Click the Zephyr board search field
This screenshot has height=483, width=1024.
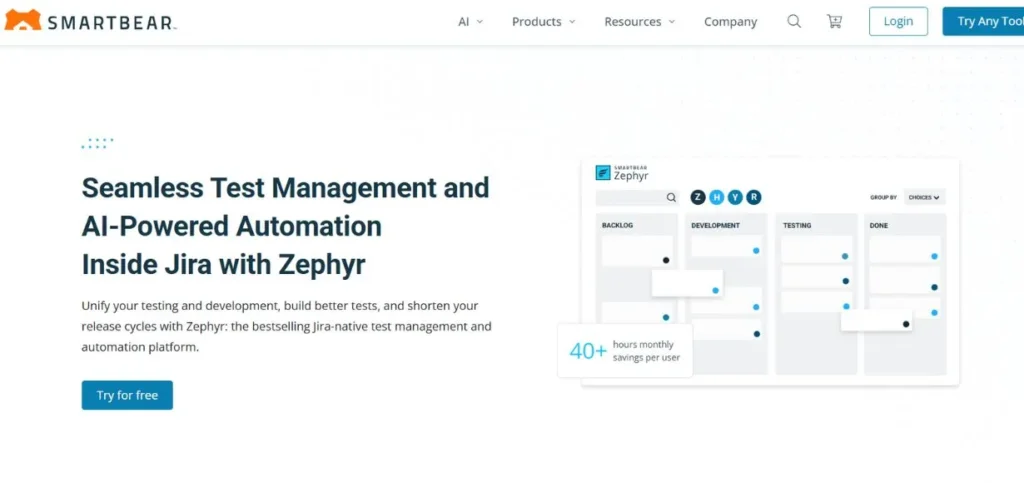(x=637, y=197)
